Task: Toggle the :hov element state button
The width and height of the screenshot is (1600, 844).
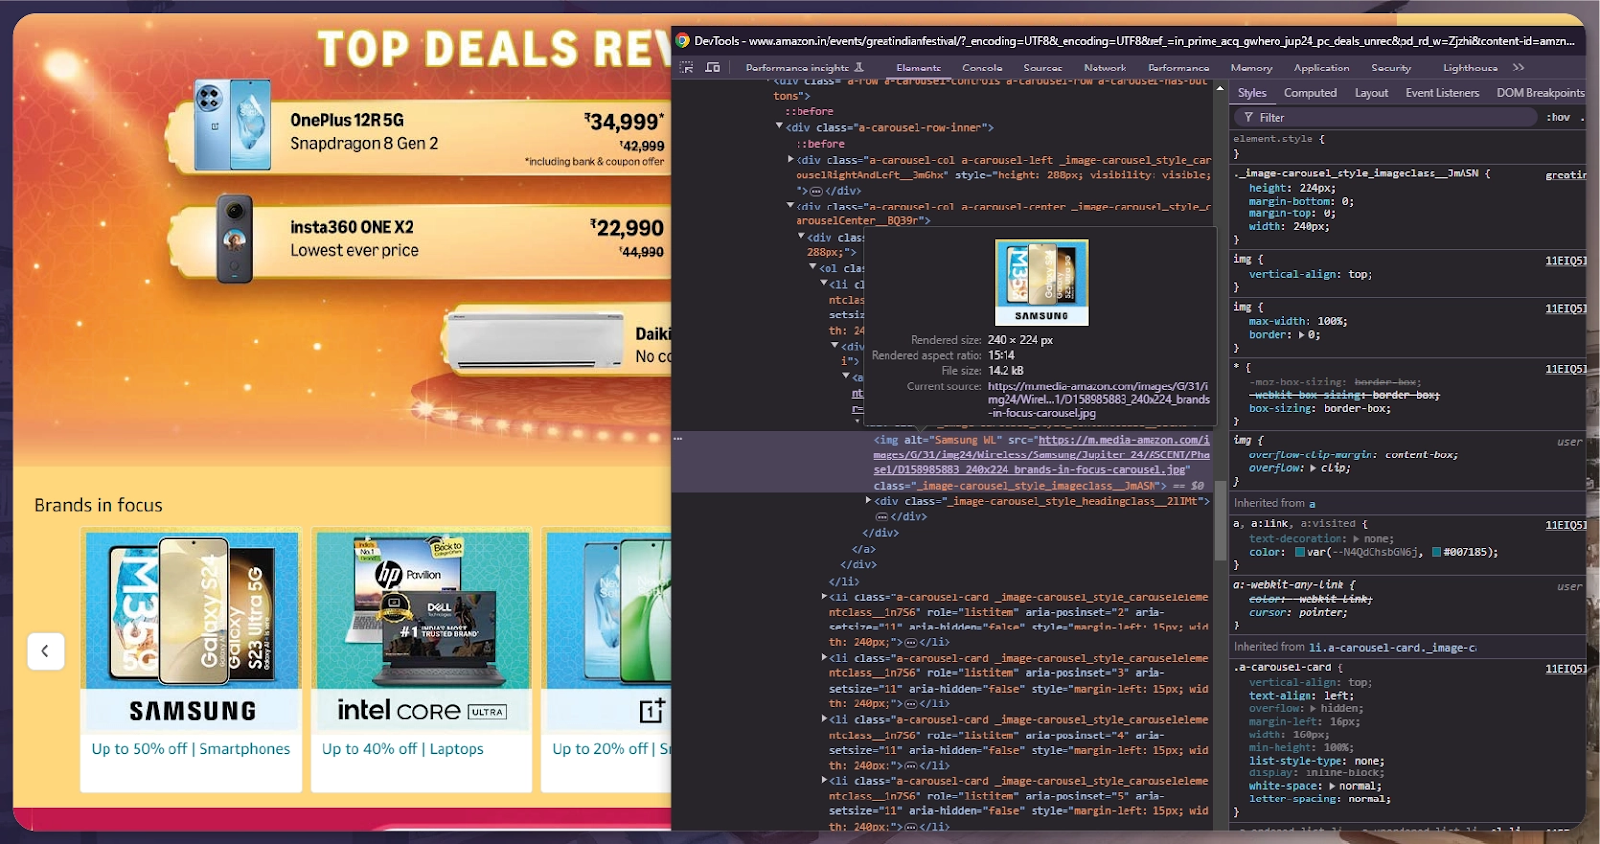Action: tap(1558, 117)
